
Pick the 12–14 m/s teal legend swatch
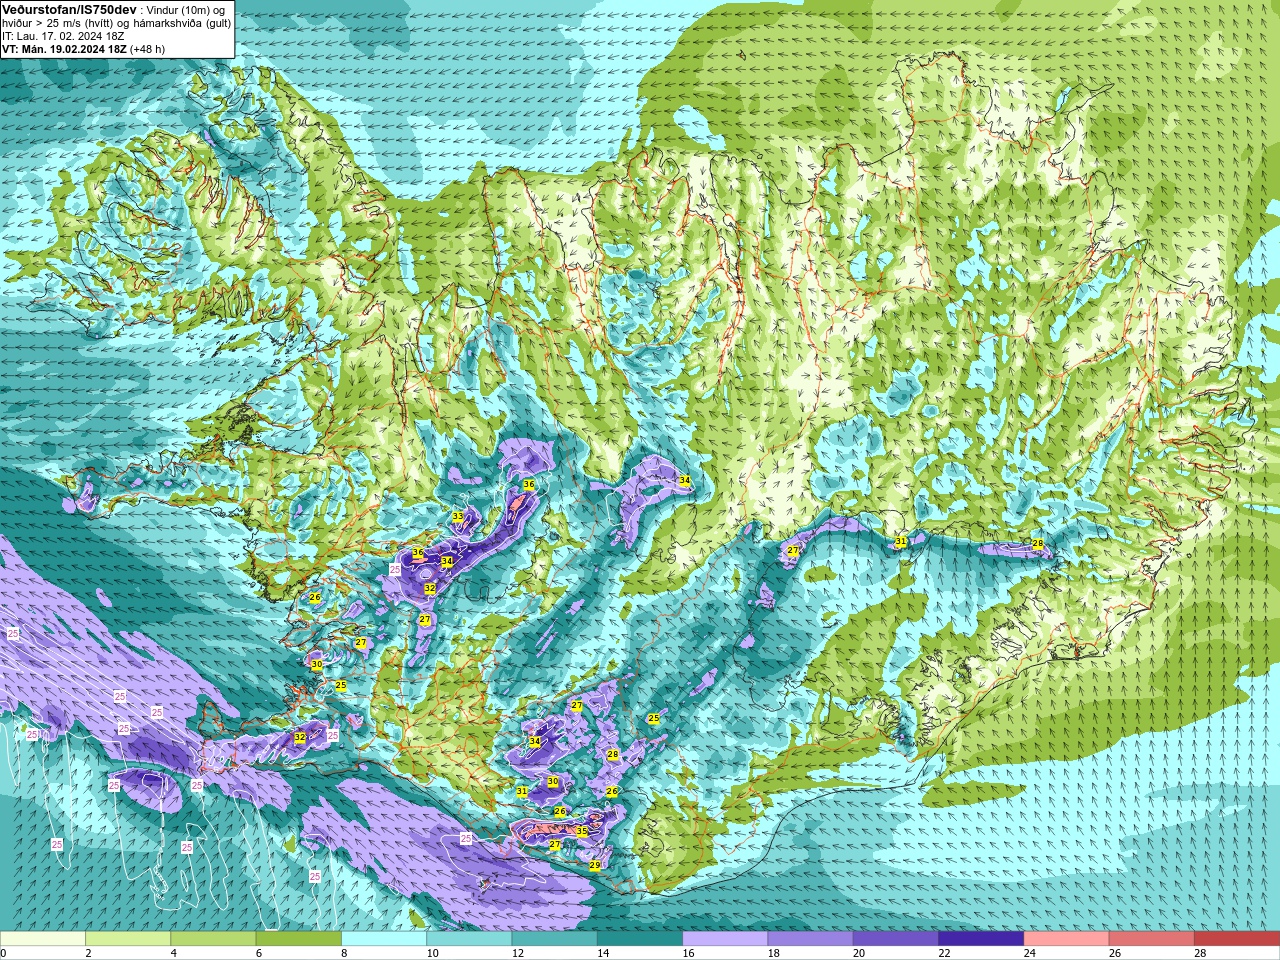coord(555,939)
